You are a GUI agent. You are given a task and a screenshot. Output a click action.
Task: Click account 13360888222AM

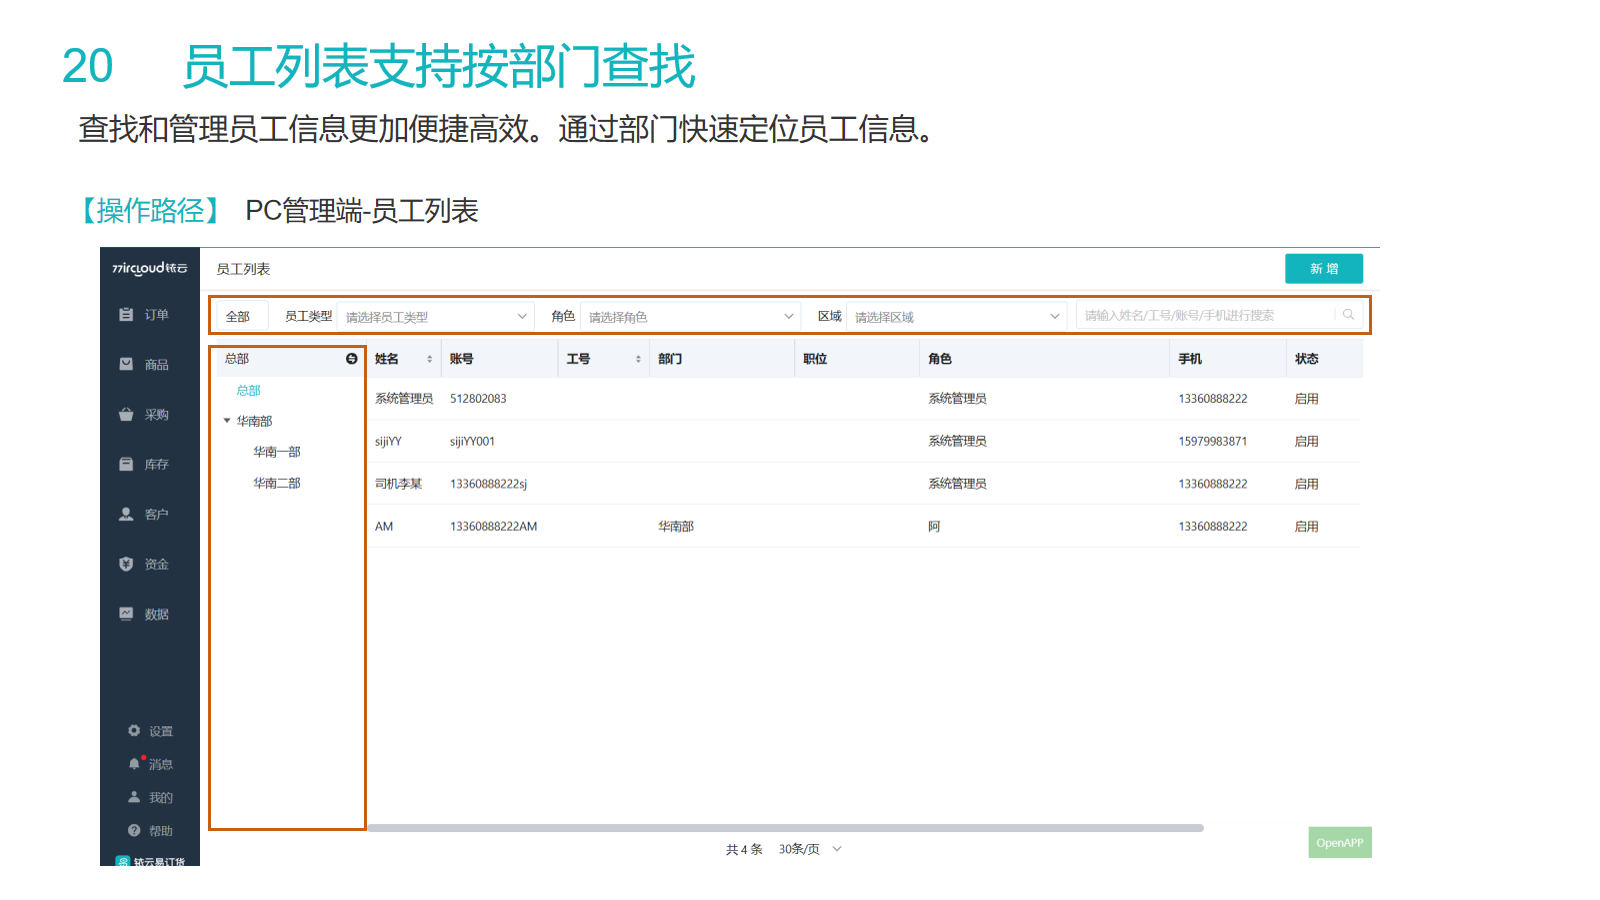coord(493,526)
